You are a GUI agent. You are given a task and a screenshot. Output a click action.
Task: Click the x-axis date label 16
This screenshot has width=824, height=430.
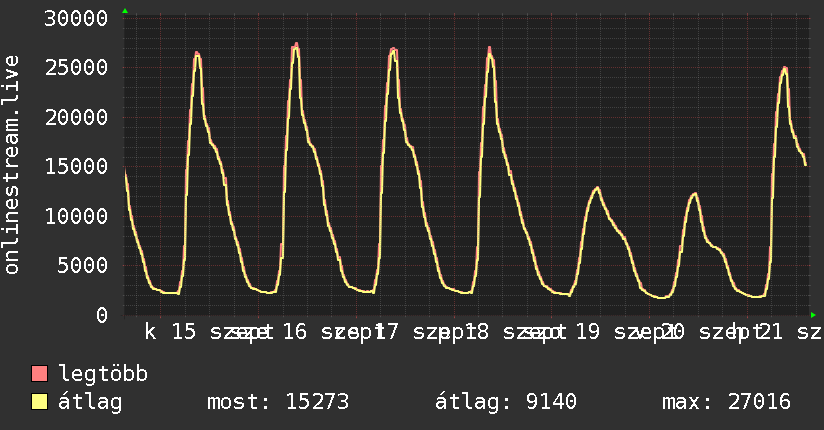point(294,332)
